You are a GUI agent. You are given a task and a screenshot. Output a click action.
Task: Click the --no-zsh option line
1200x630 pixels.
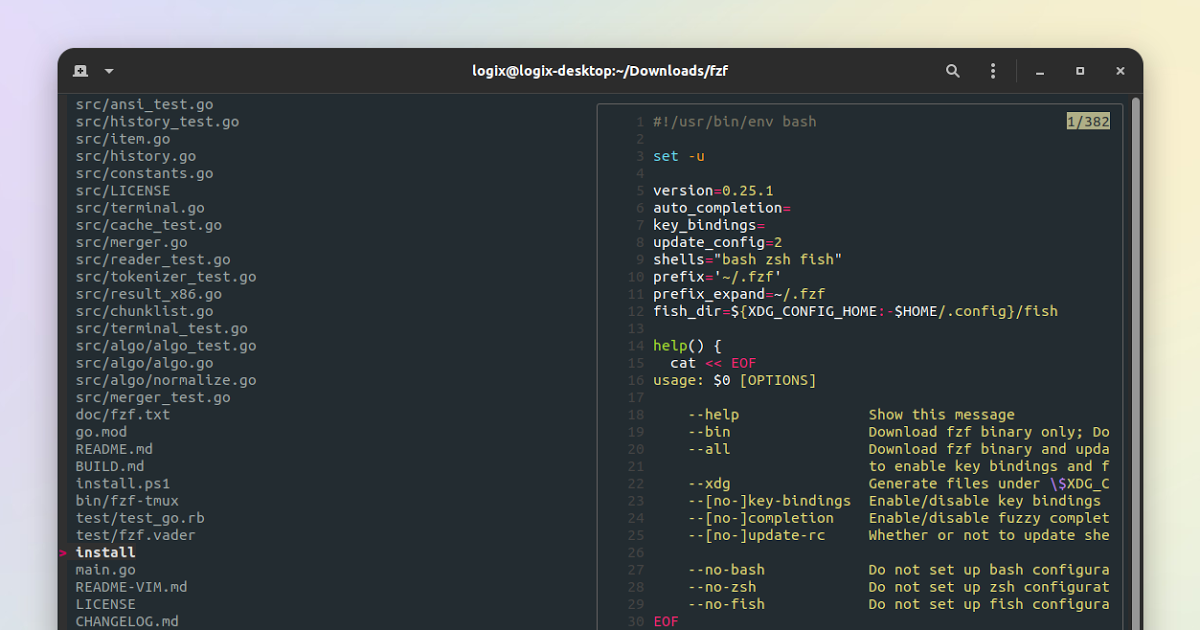(x=899, y=587)
